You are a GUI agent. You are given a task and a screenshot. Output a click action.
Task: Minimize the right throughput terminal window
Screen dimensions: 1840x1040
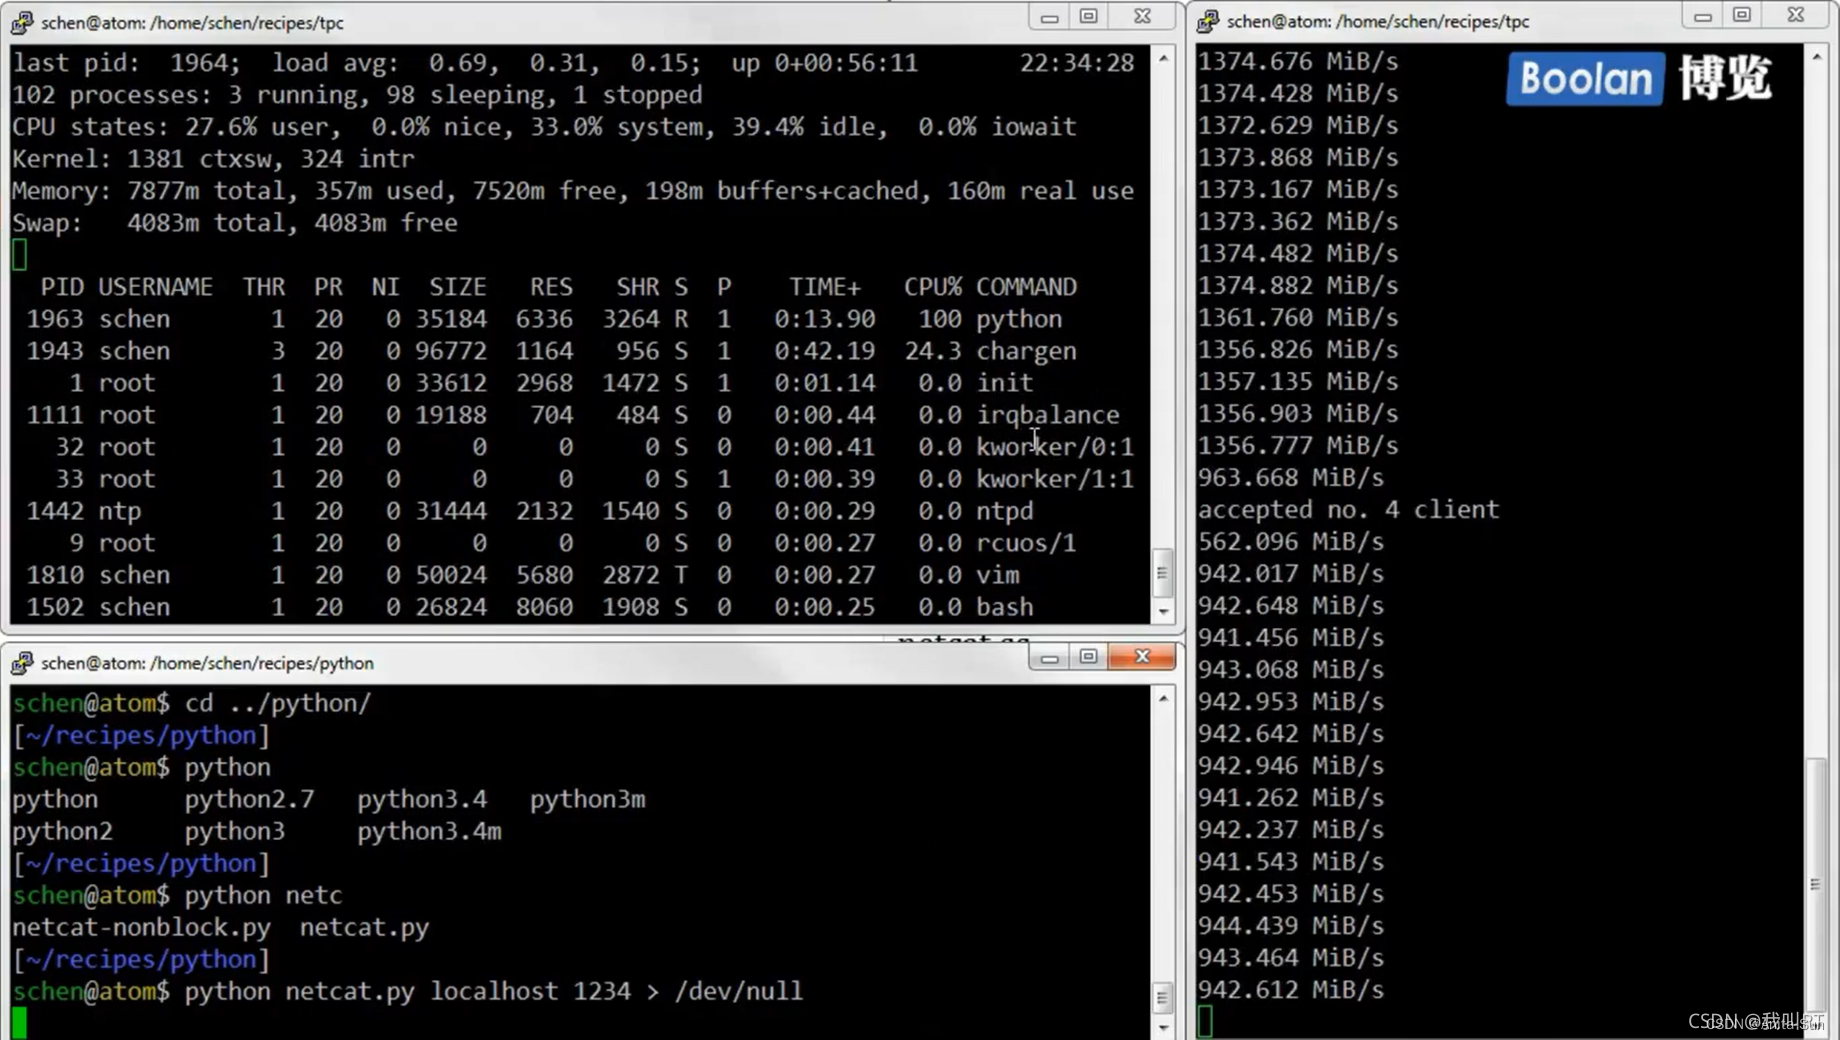(x=1703, y=15)
